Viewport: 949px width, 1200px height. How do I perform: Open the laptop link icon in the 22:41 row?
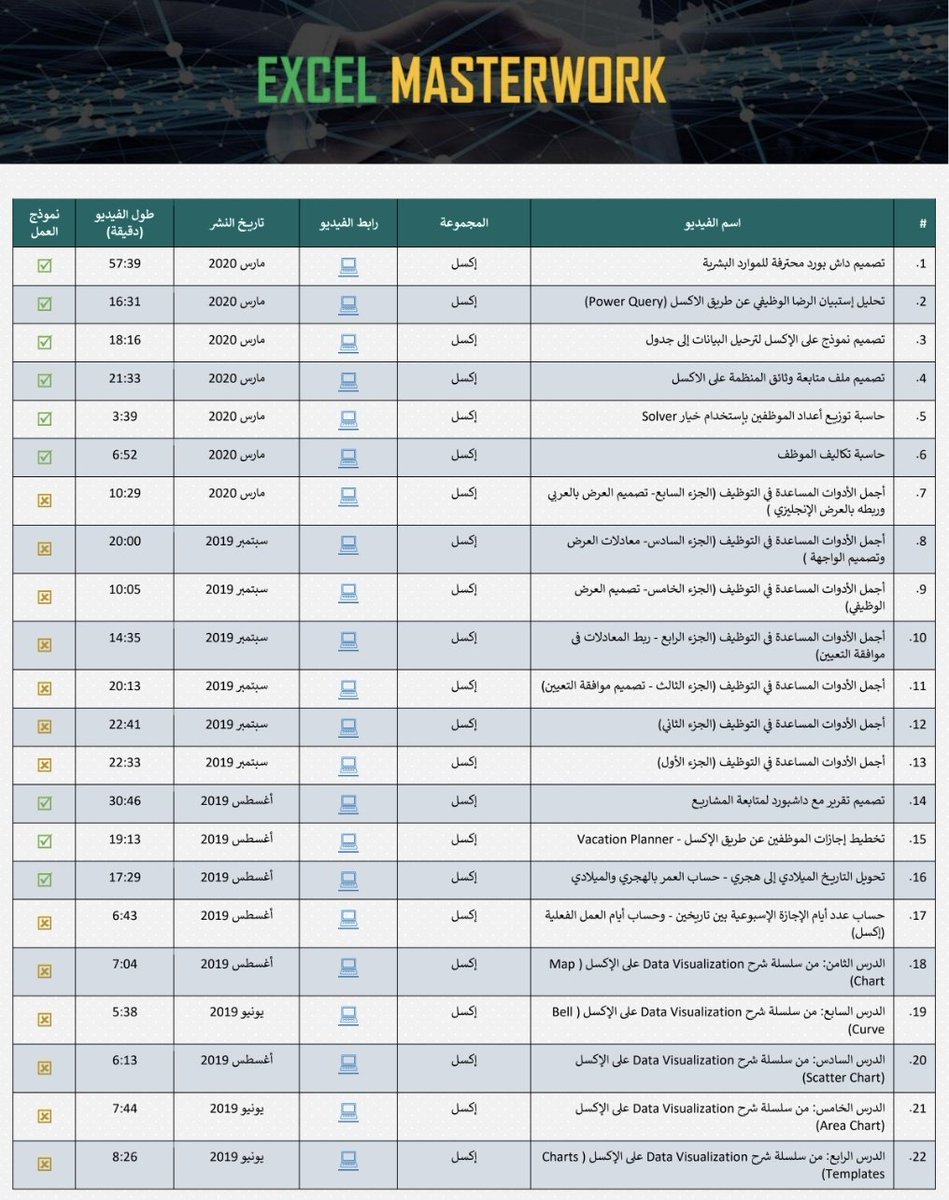(x=348, y=725)
